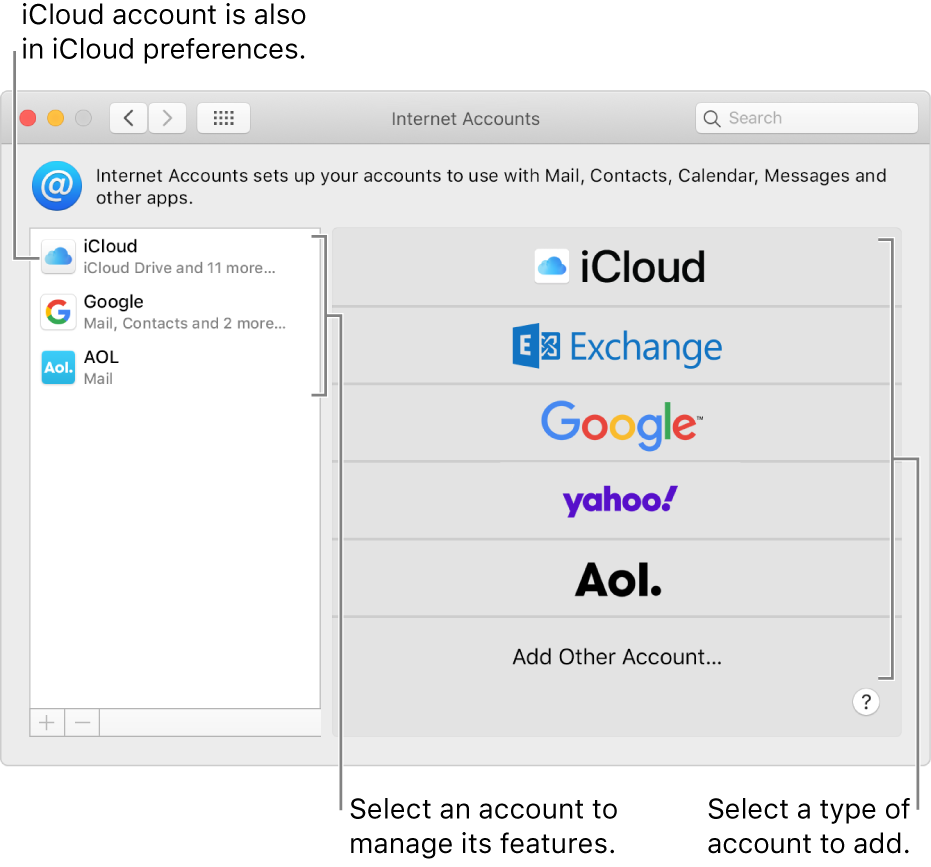The height and width of the screenshot is (867, 931).
Task: Go forward with the right chevron button
Action: click(x=167, y=118)
